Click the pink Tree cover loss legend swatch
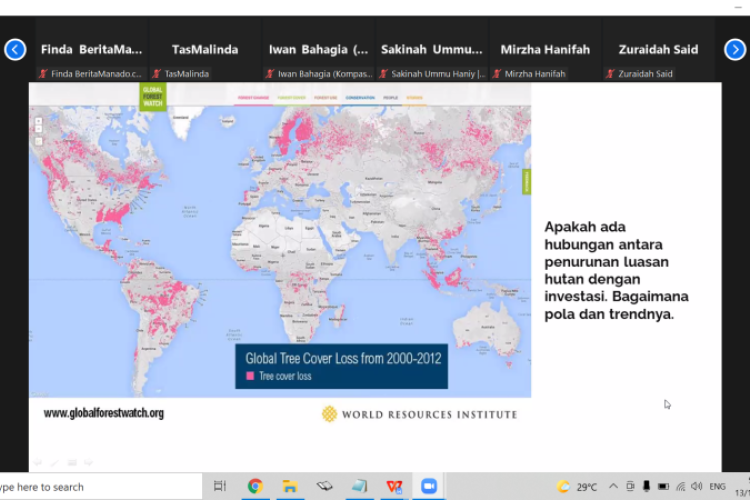The width and height of the screenshot is (750, 500). 250,377
